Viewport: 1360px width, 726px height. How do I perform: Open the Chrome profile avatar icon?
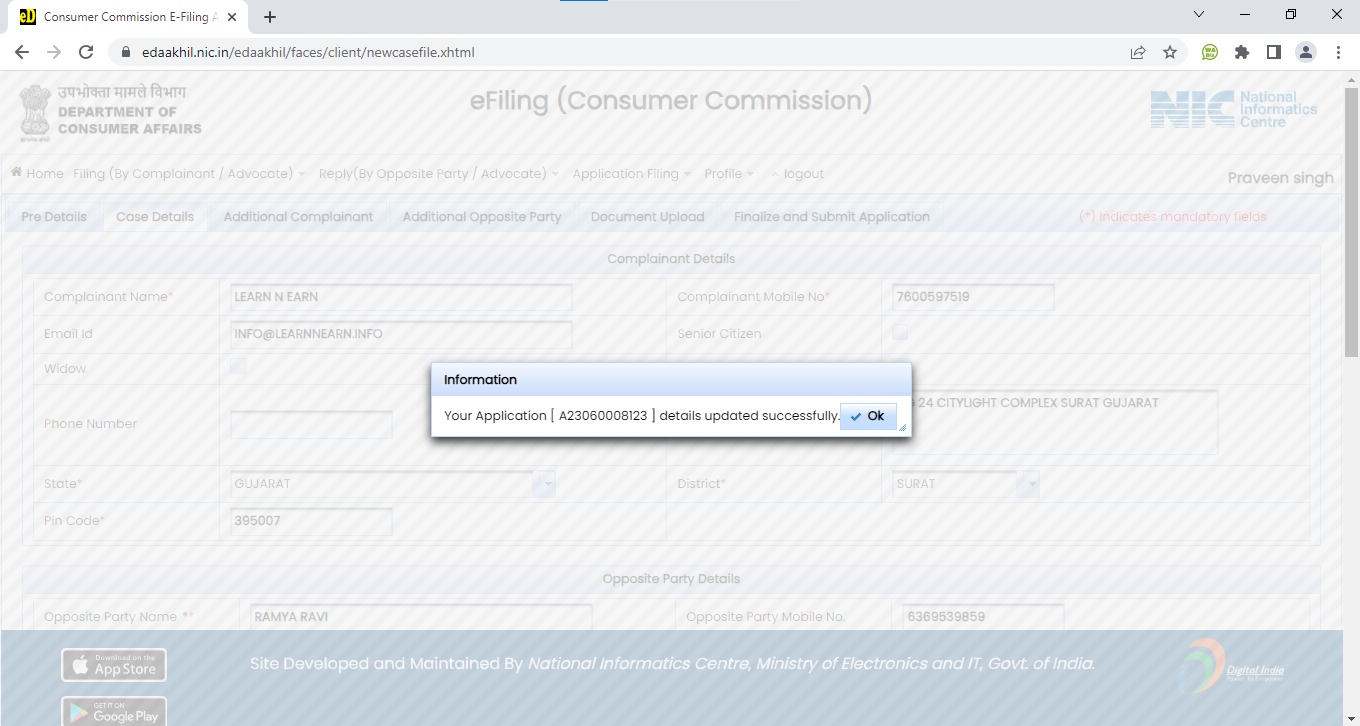point(1306,52)
